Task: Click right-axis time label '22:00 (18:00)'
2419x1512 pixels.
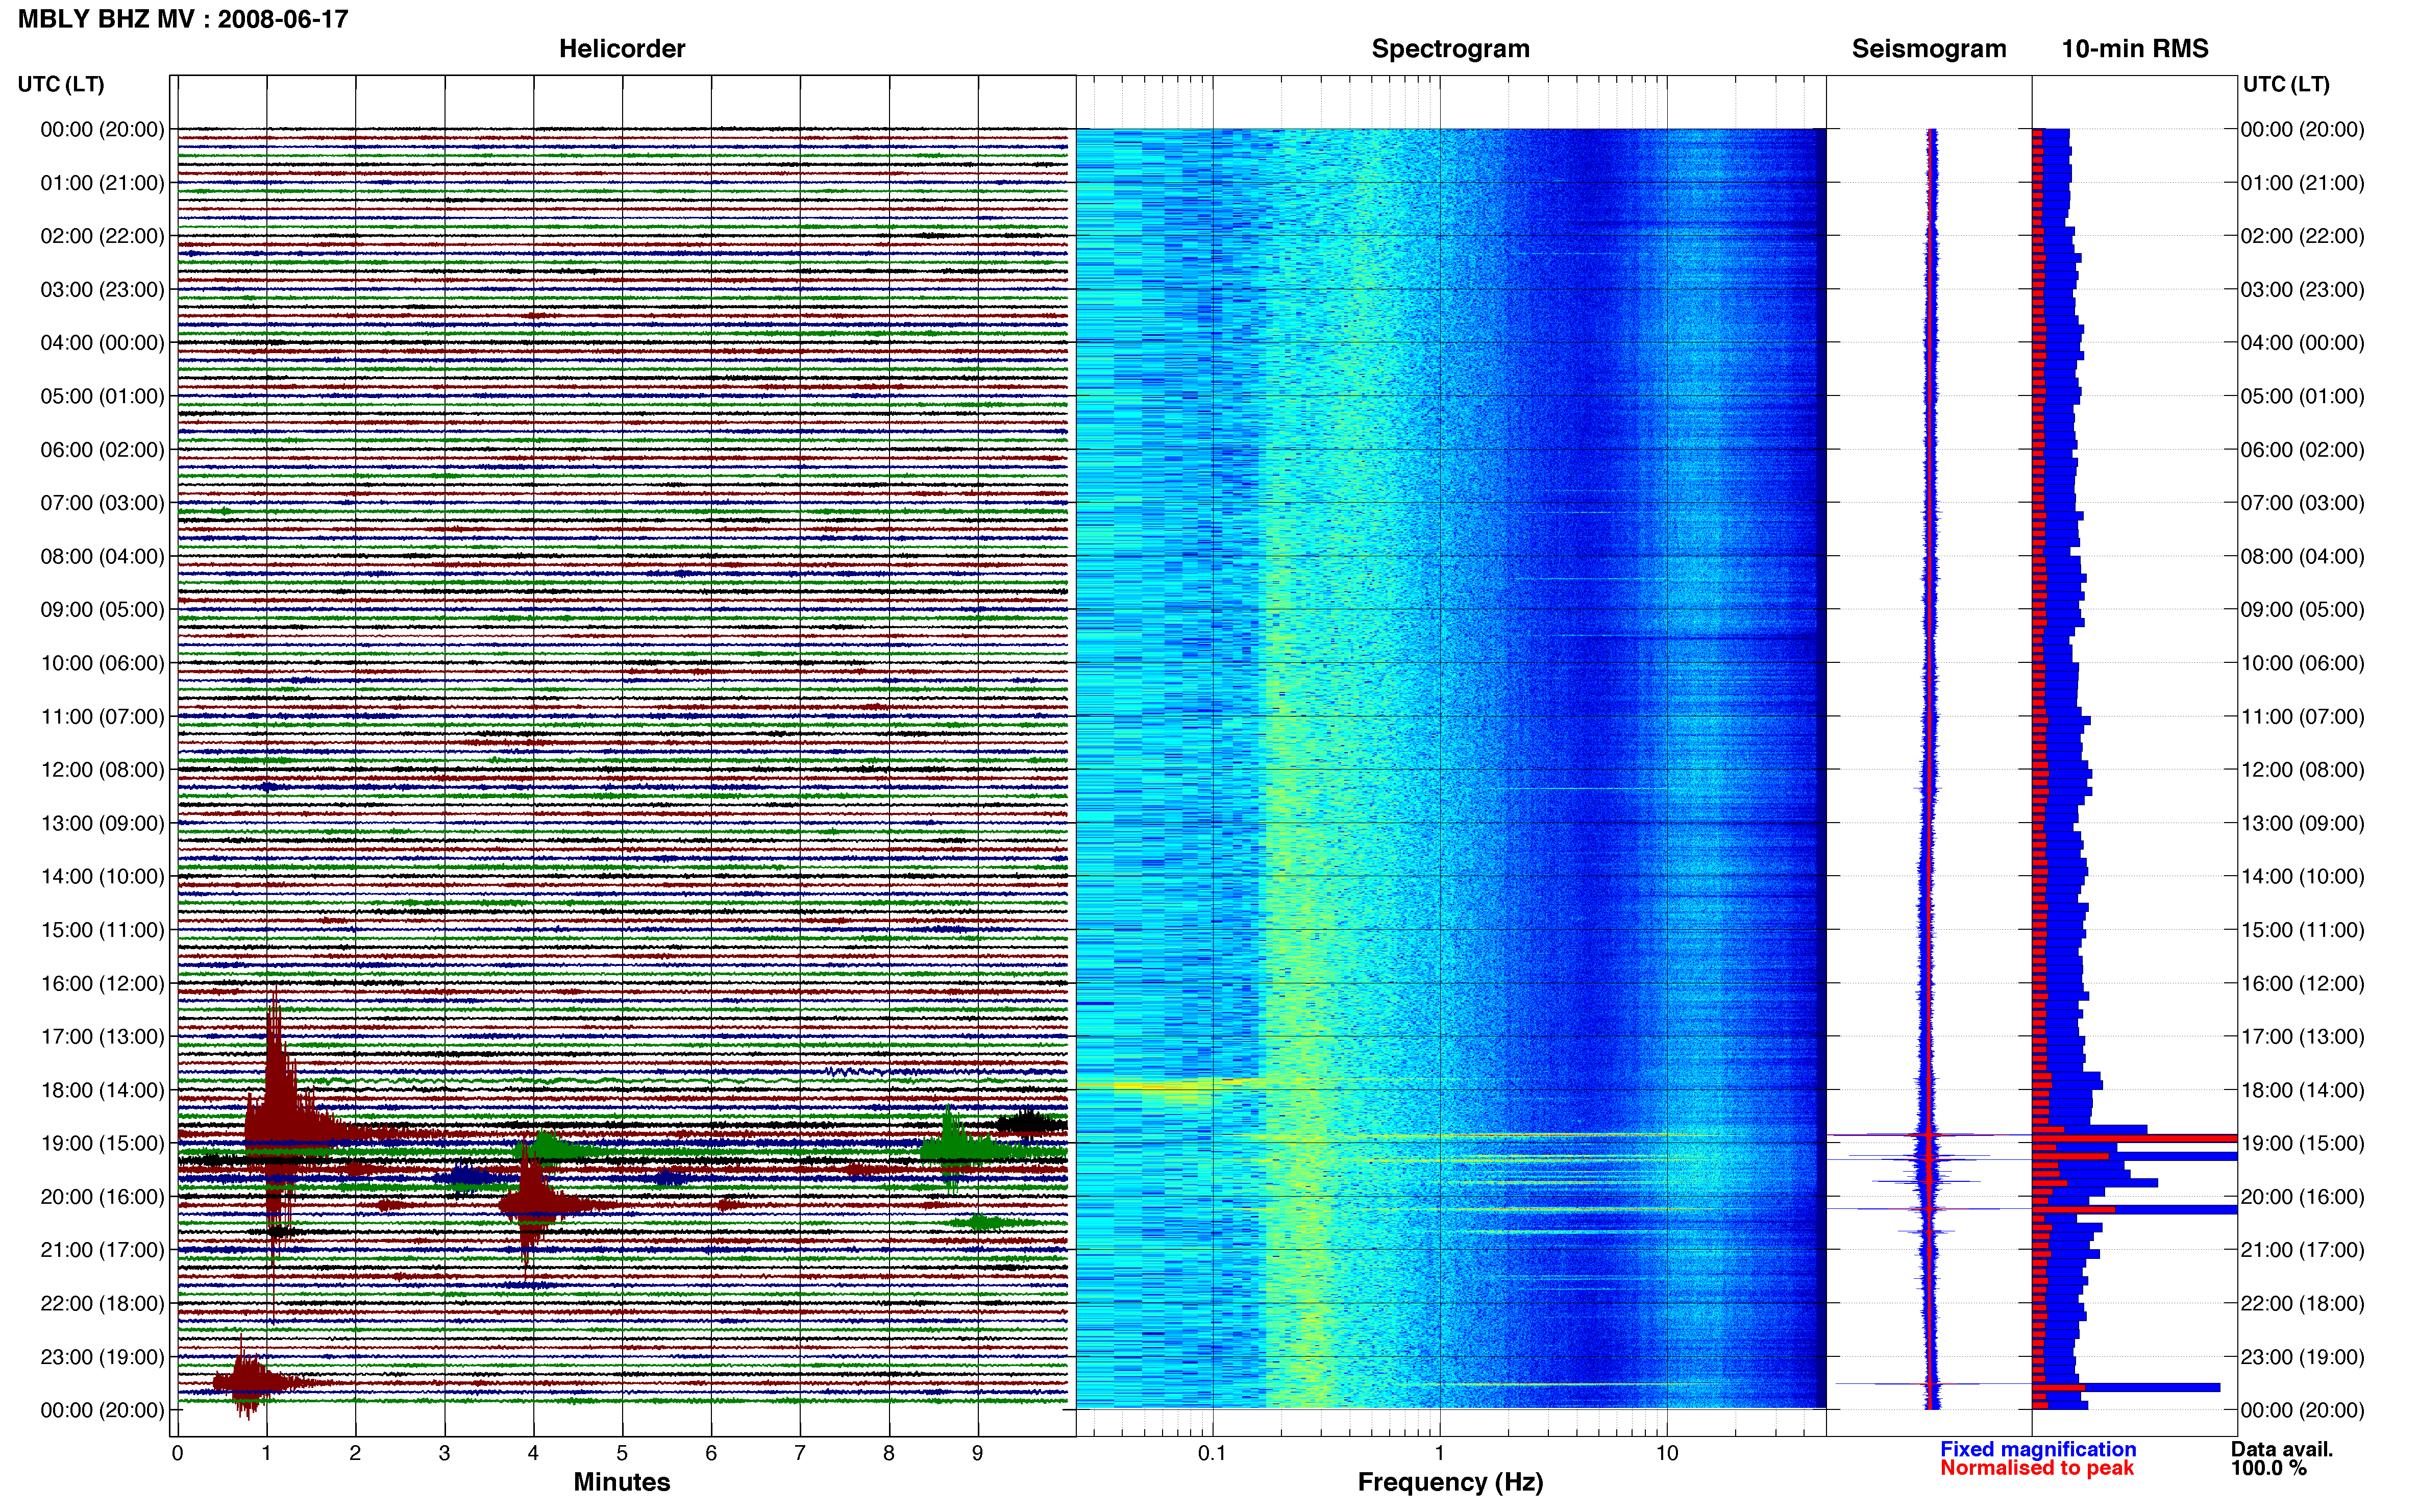Action: tap(2302, 1304)
